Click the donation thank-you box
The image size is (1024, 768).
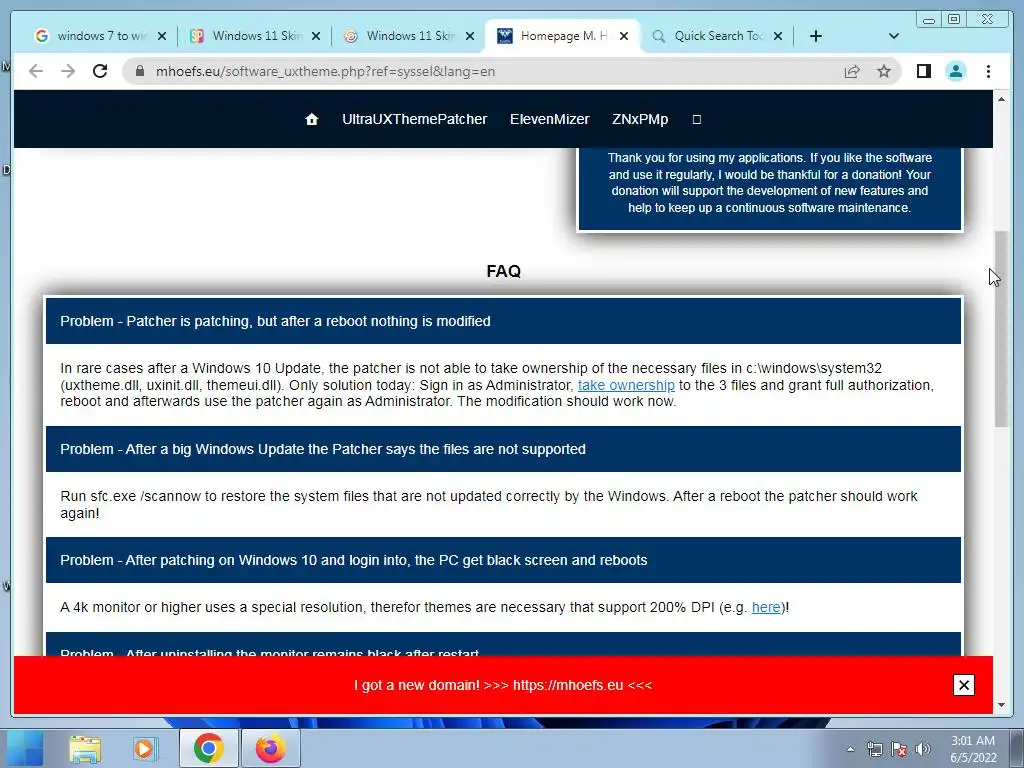(770, 189)
